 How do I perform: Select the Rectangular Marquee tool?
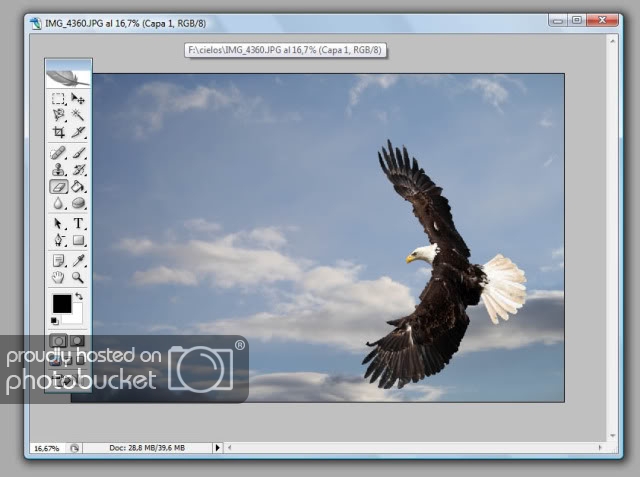(59, 99)
